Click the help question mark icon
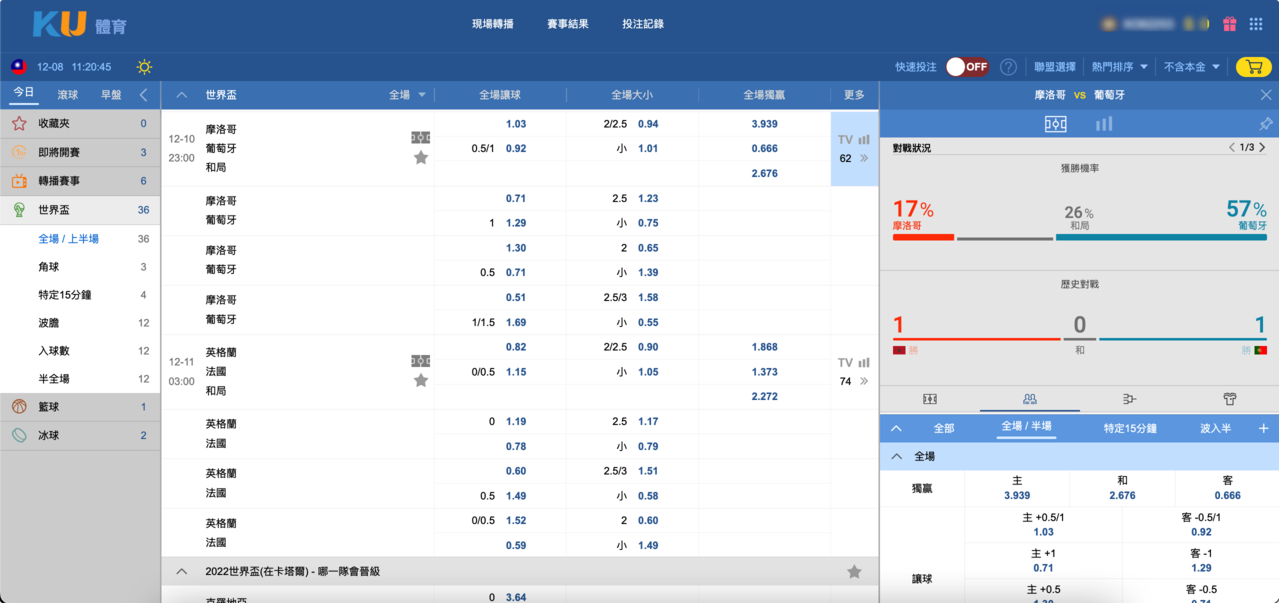This screenshot has width=1279, height=603. [1008, 67]
